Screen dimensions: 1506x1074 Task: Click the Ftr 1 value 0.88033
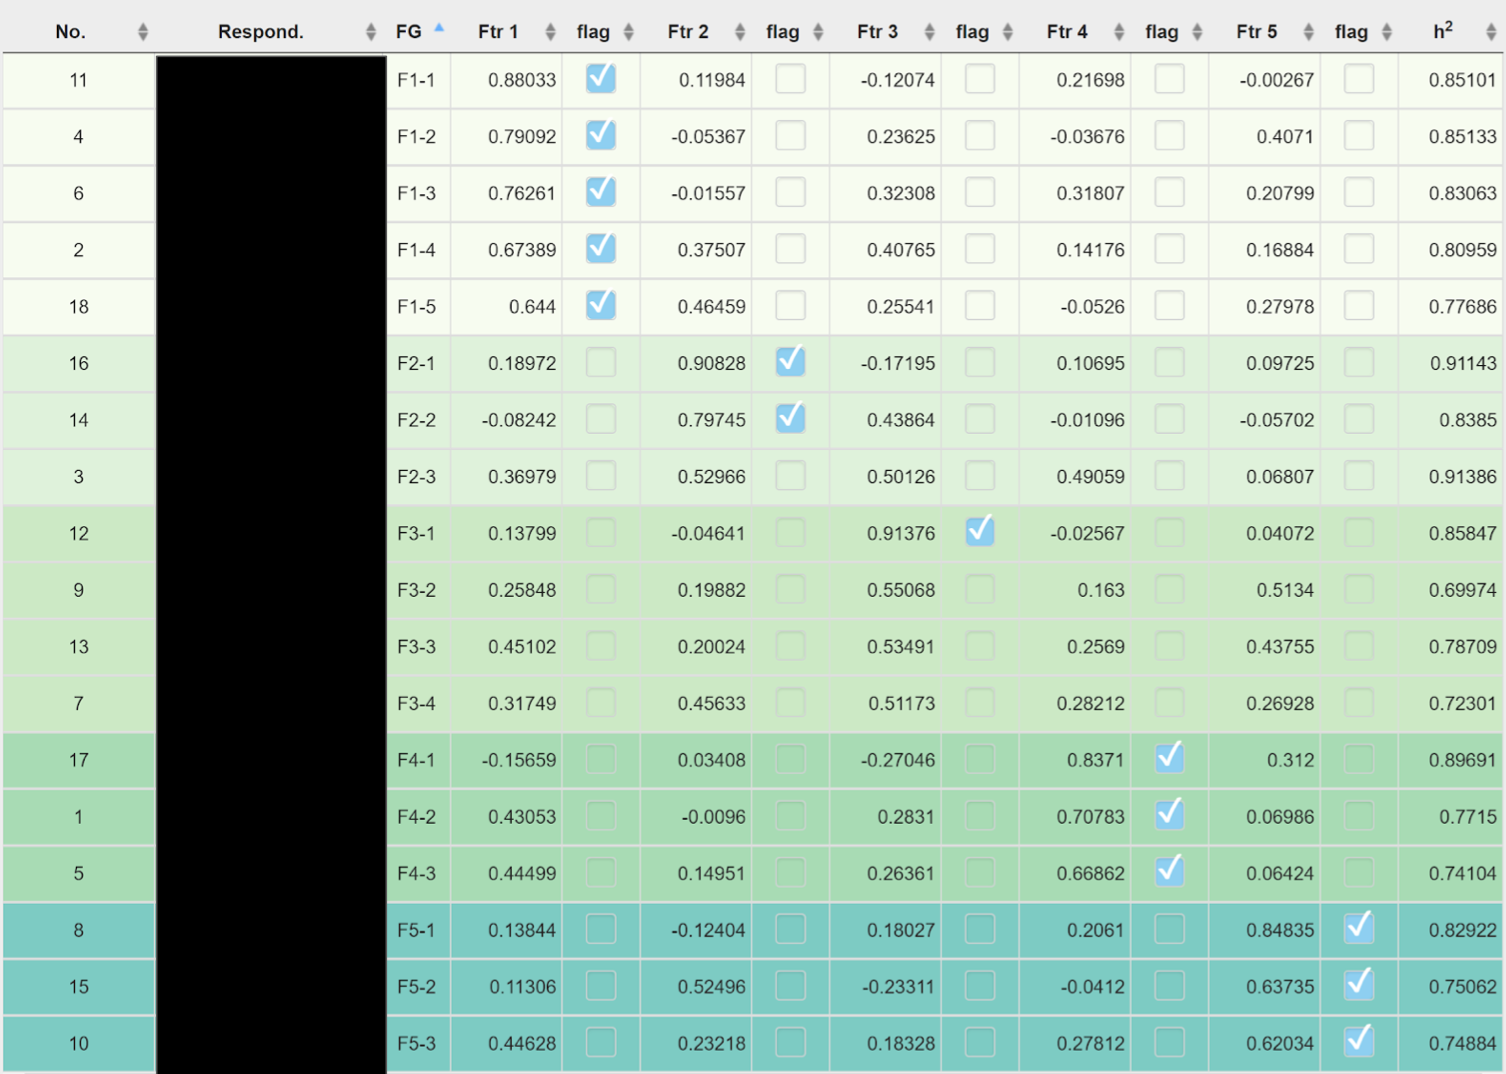(521, 80)
